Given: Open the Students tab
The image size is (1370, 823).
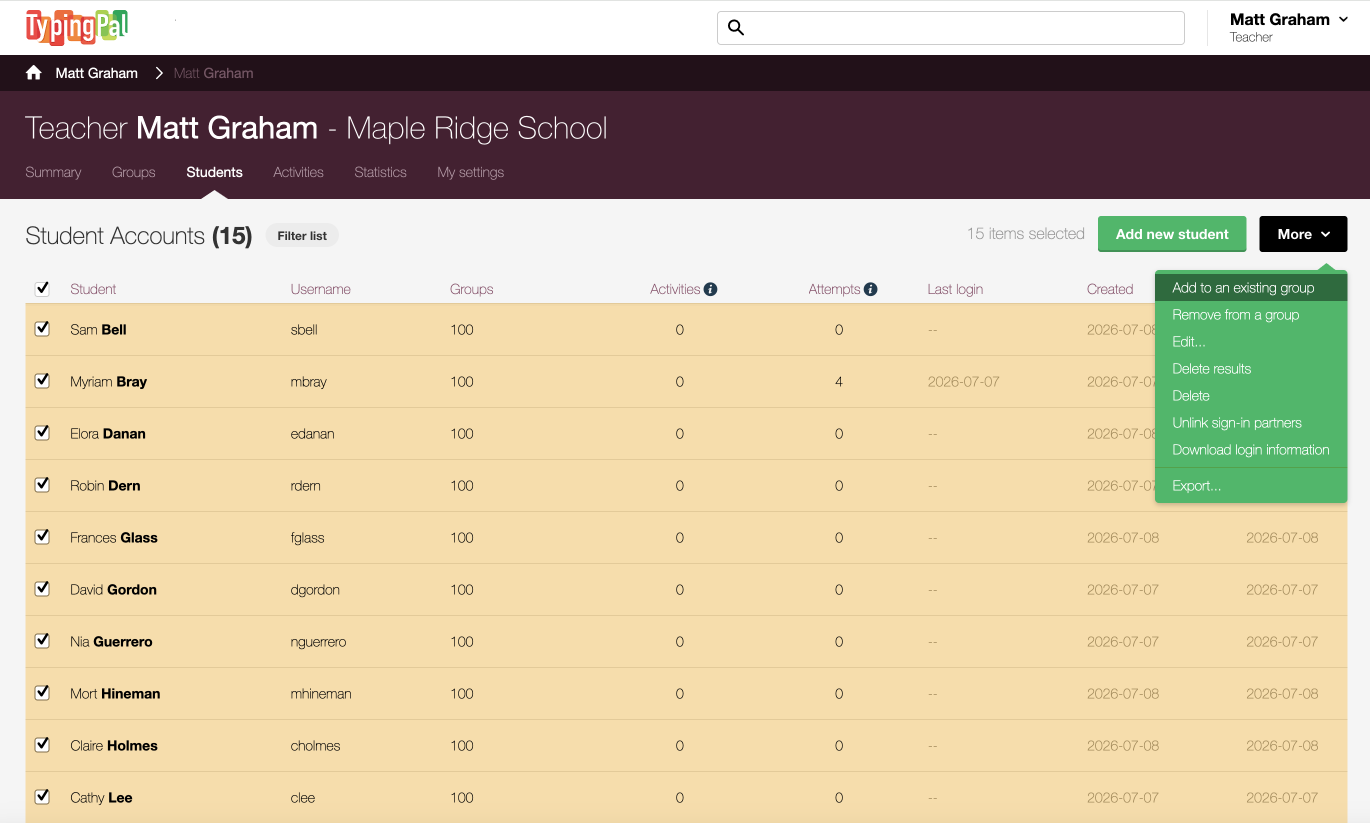Looking at the screenshot, I should pos(214,172).
